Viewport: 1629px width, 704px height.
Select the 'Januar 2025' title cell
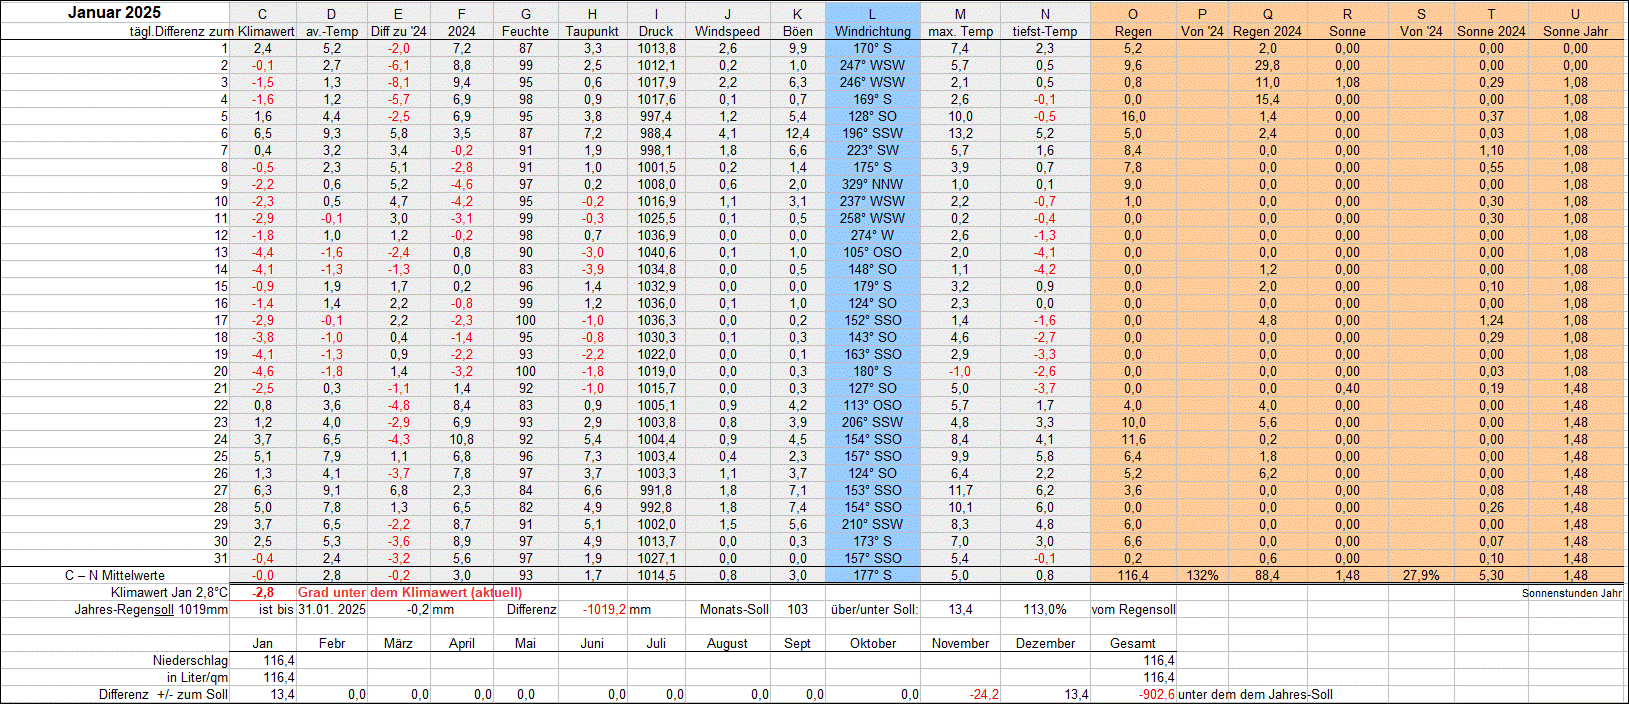[x=114, y=13]
